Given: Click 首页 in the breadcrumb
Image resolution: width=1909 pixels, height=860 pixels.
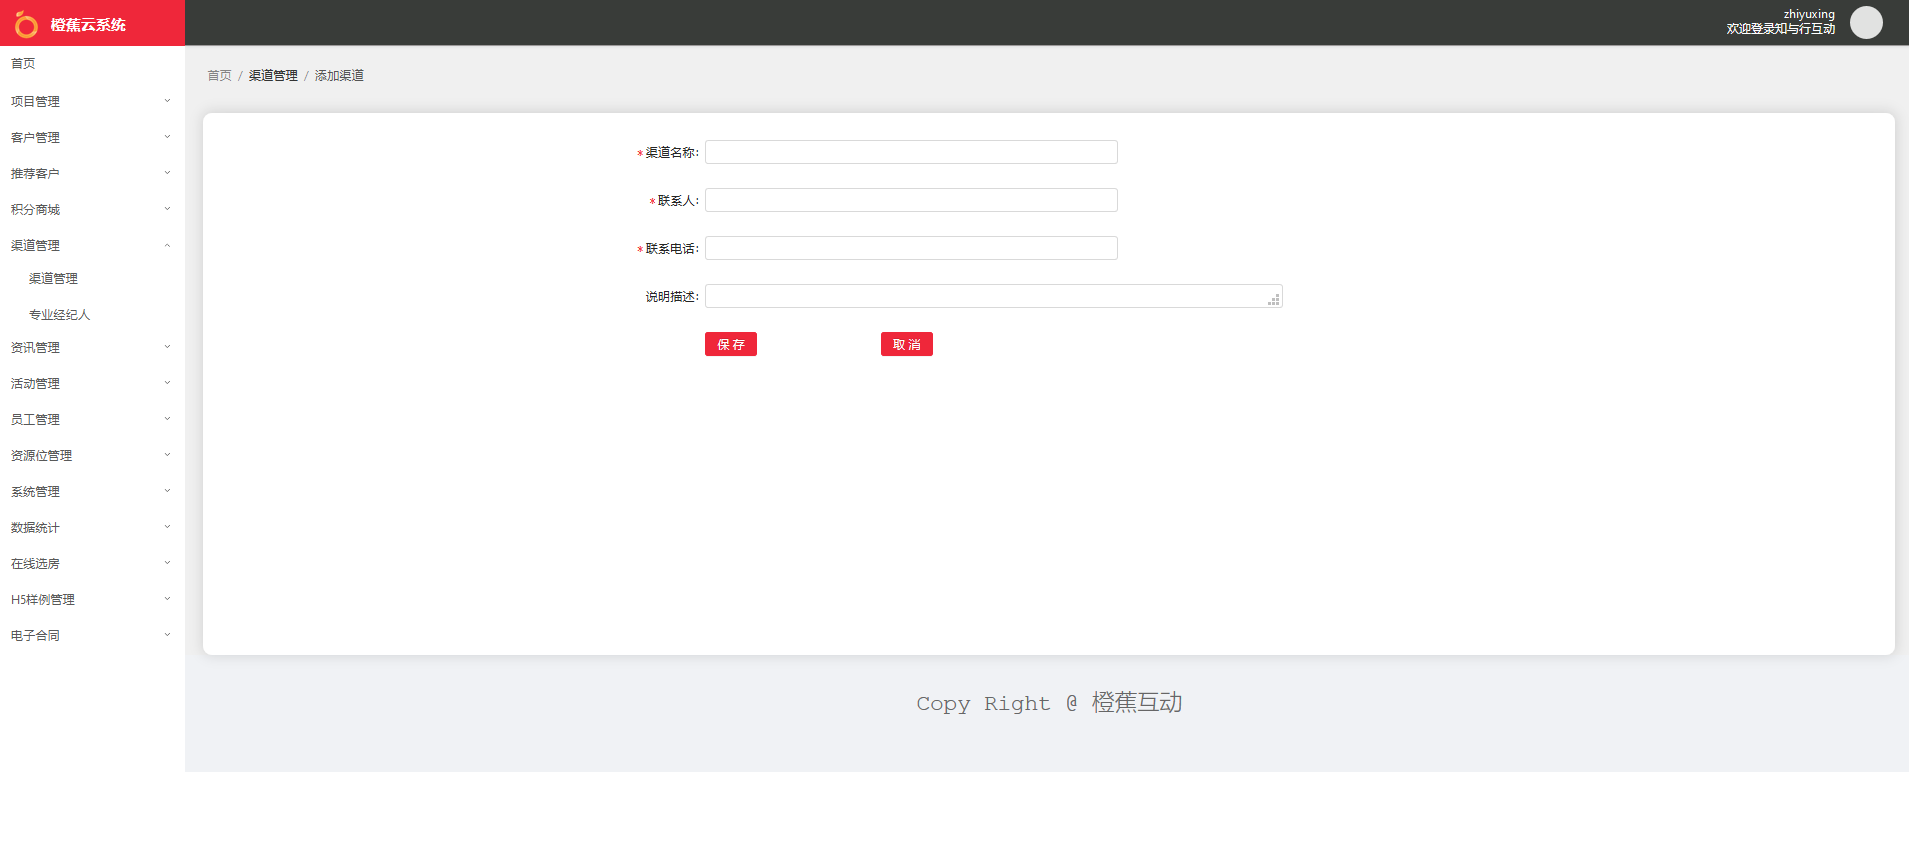Looking at the screenshot, I should click(219, 76).
